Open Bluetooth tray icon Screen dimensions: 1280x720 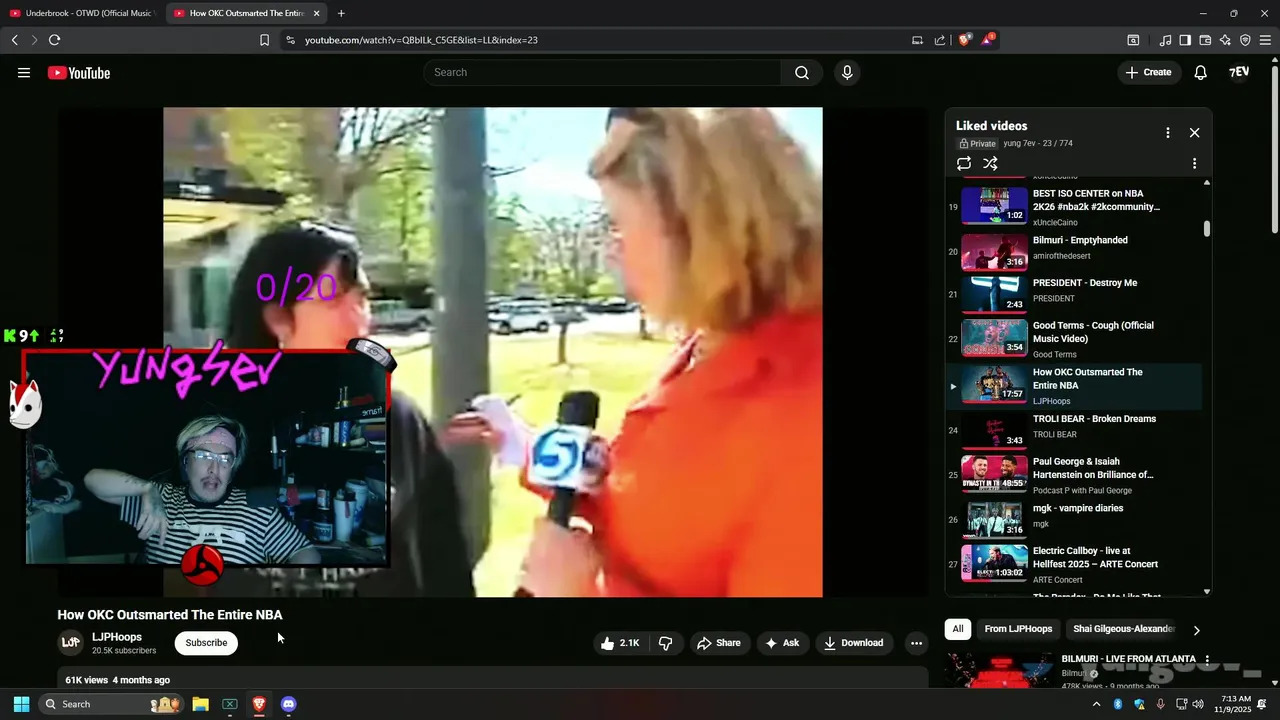click(1118, 704)
